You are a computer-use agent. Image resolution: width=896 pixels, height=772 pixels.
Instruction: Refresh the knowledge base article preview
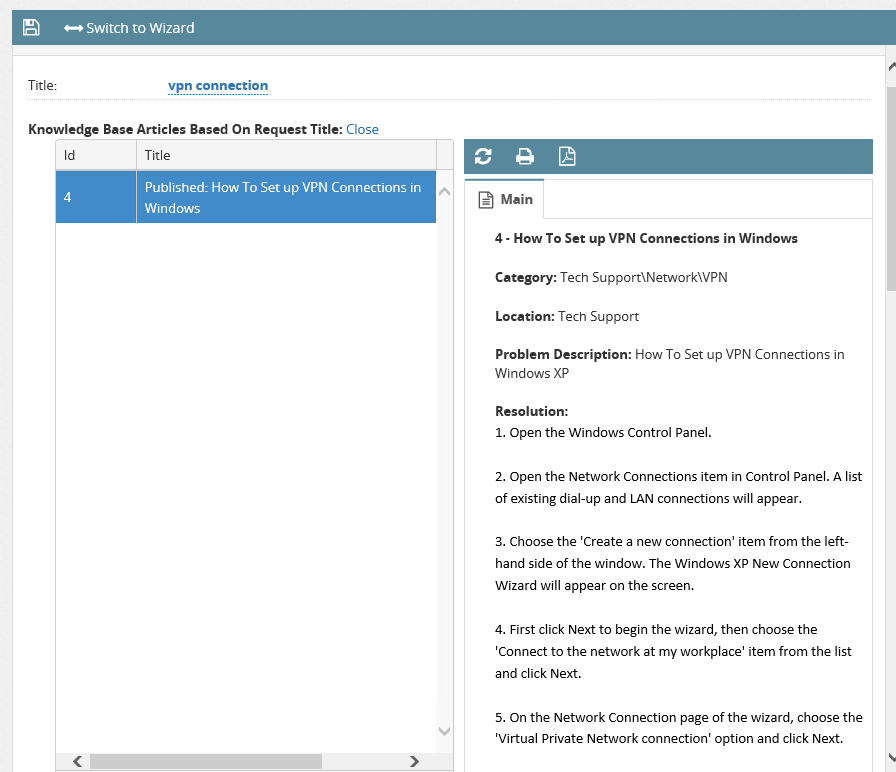(483, 156)
